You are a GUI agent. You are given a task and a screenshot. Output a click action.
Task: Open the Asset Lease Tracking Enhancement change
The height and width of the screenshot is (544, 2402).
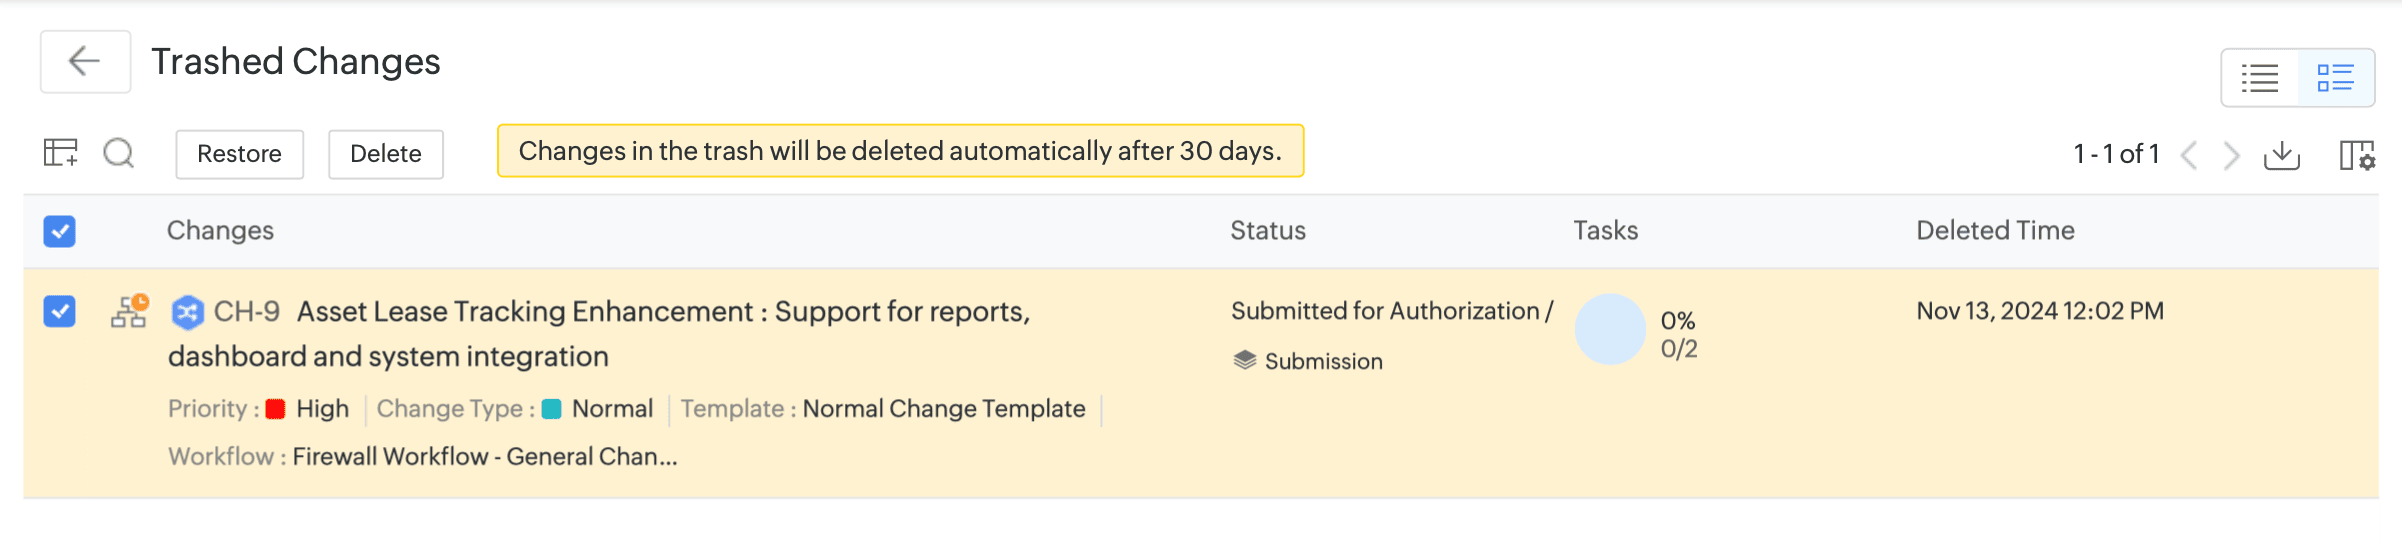662,312
